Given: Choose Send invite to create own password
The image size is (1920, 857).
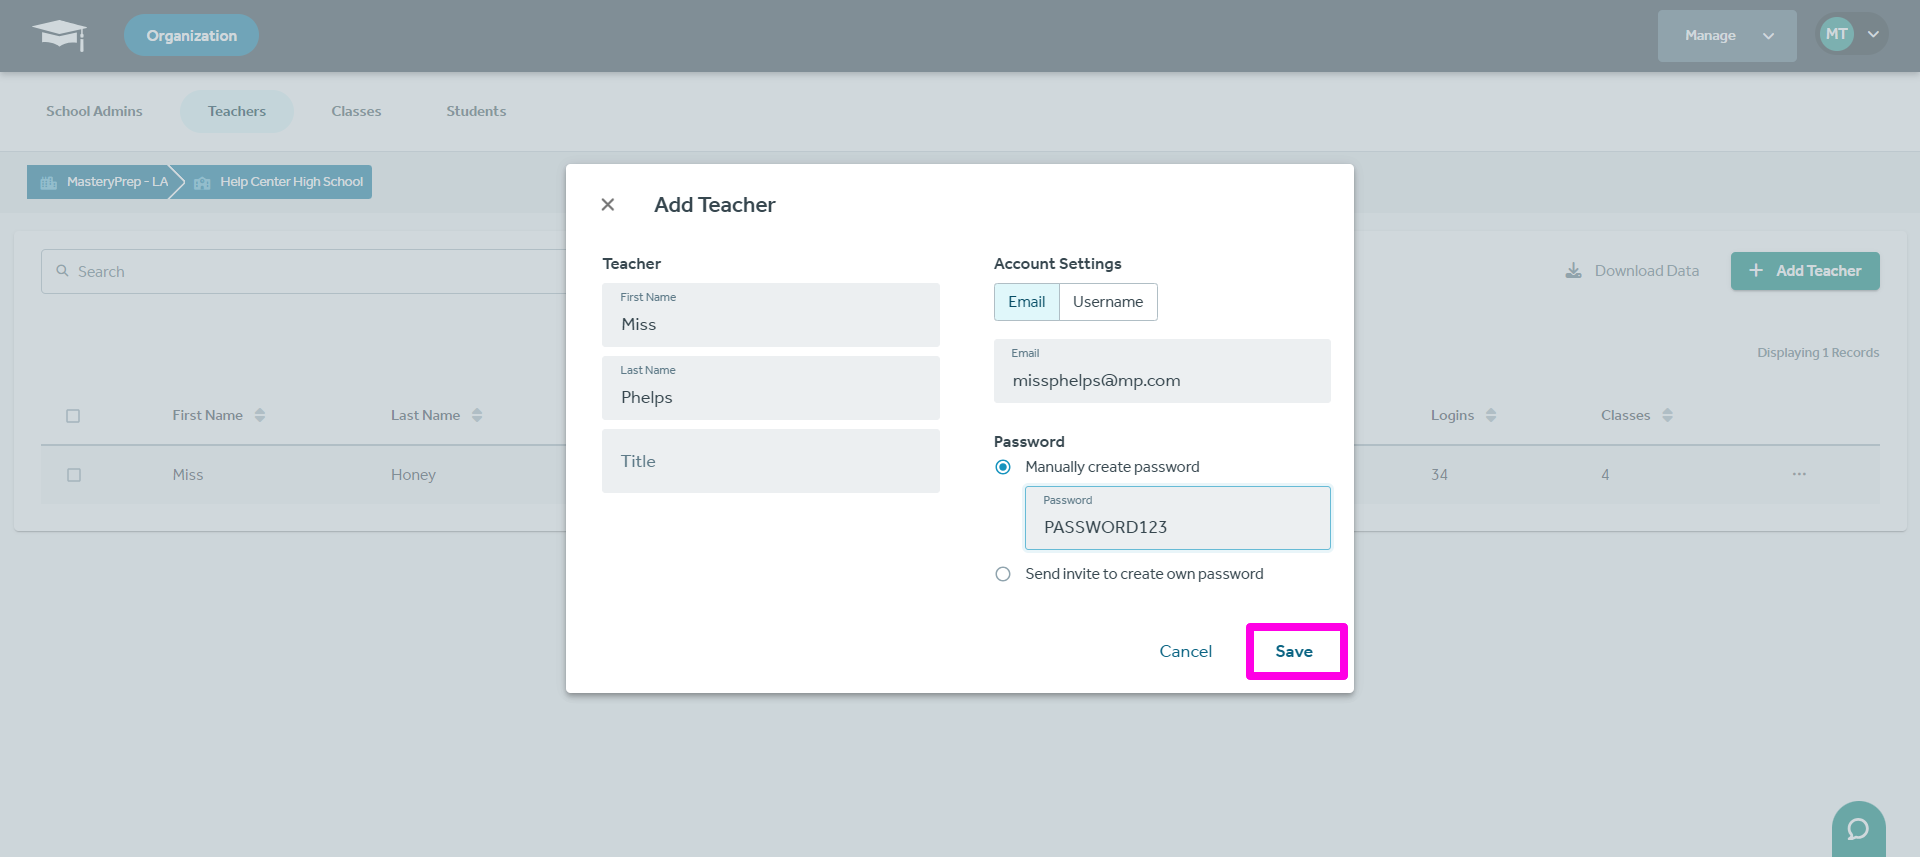Looking at the screenshot, I should 1003,574.
